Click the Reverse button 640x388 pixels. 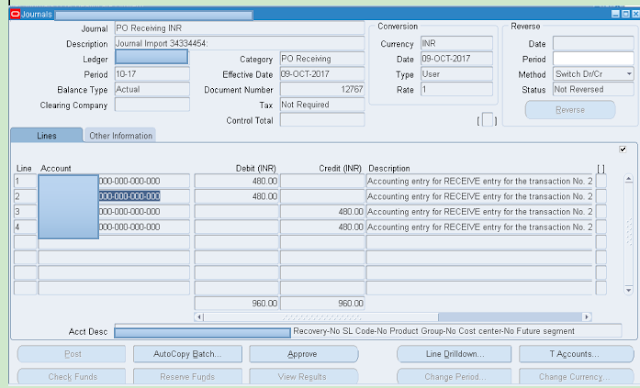click(570, 110)
